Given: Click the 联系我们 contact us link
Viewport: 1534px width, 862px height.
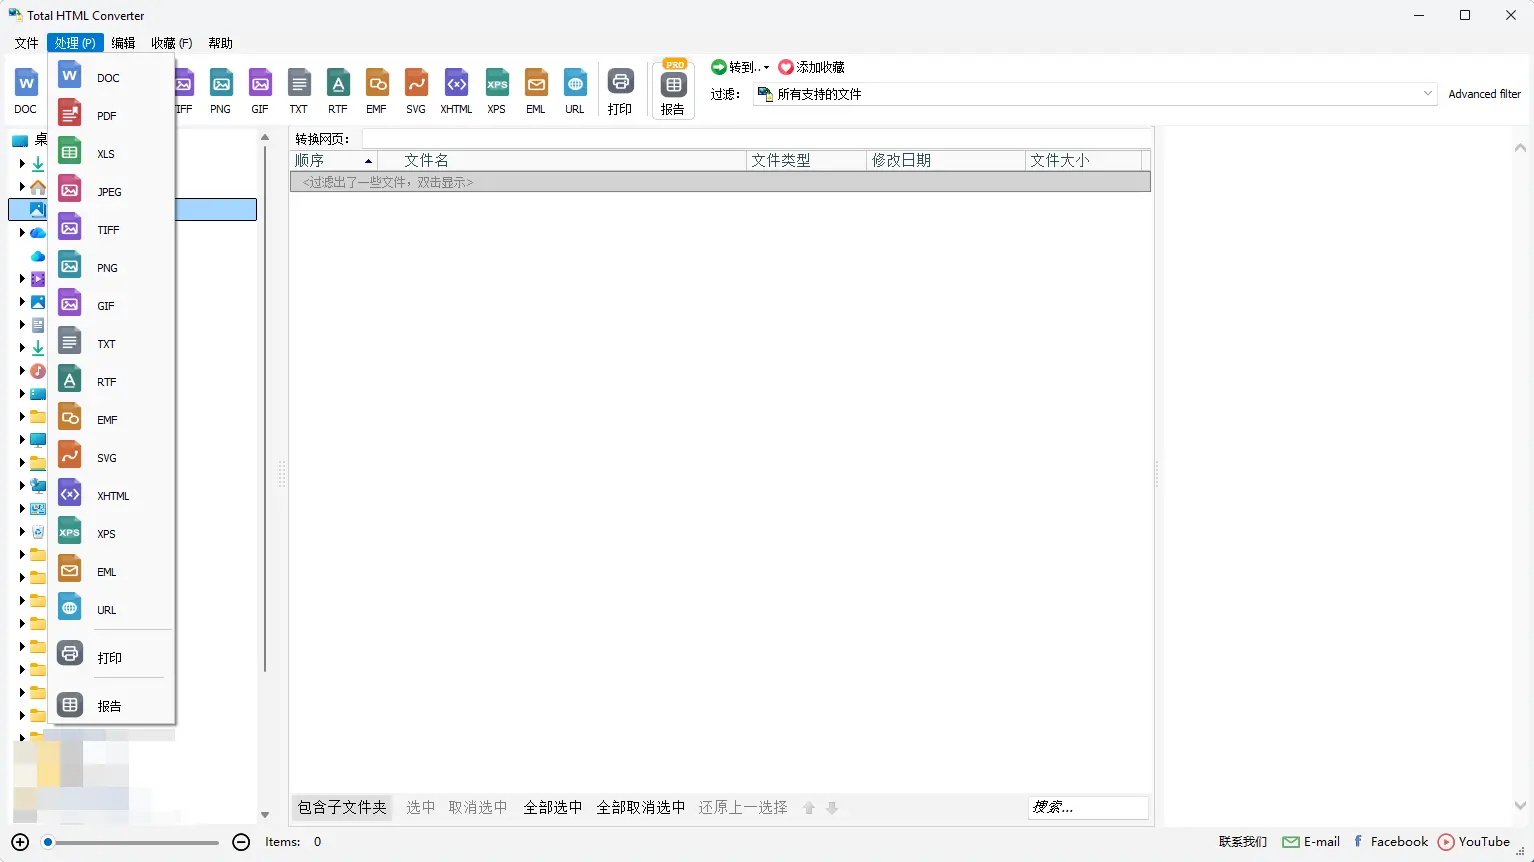Looking at the screenshot, I should tap(1243, 842).
